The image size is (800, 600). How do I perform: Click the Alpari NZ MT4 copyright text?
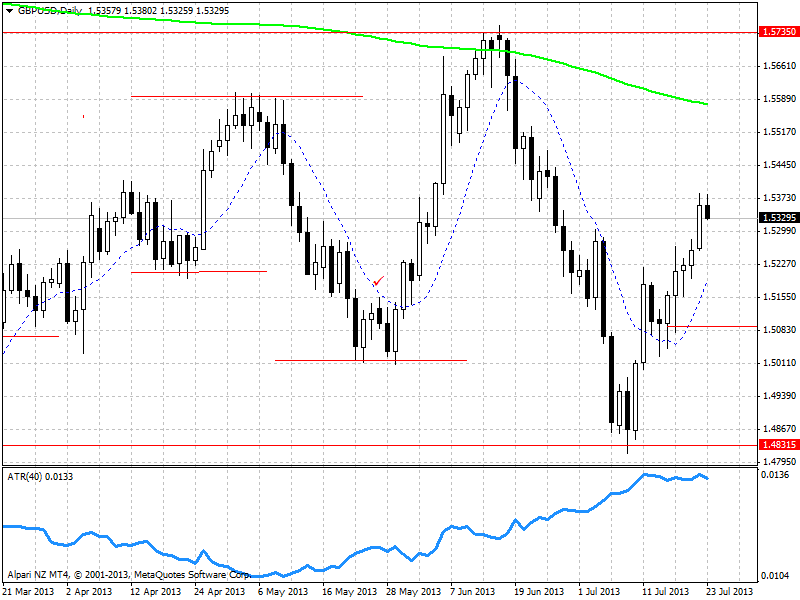(x=129, y=575)
